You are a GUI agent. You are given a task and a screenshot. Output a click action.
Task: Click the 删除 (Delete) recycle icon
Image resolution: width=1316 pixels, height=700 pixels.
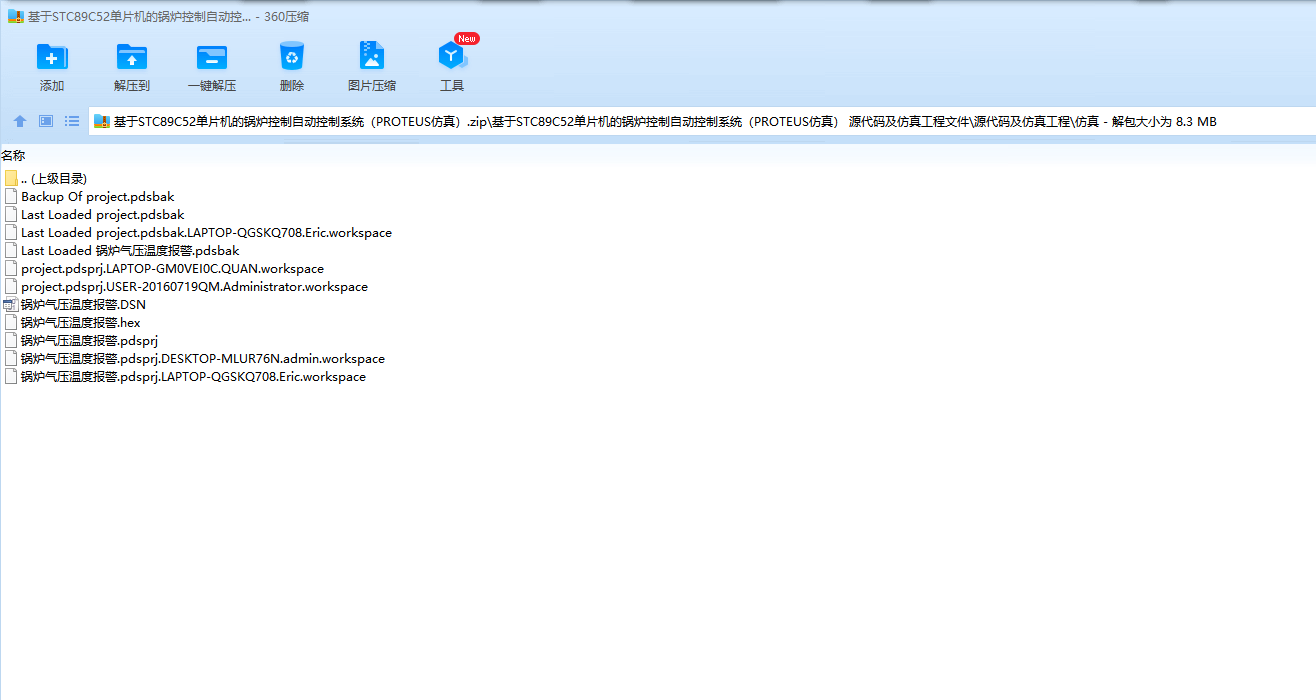coord(292,56)
